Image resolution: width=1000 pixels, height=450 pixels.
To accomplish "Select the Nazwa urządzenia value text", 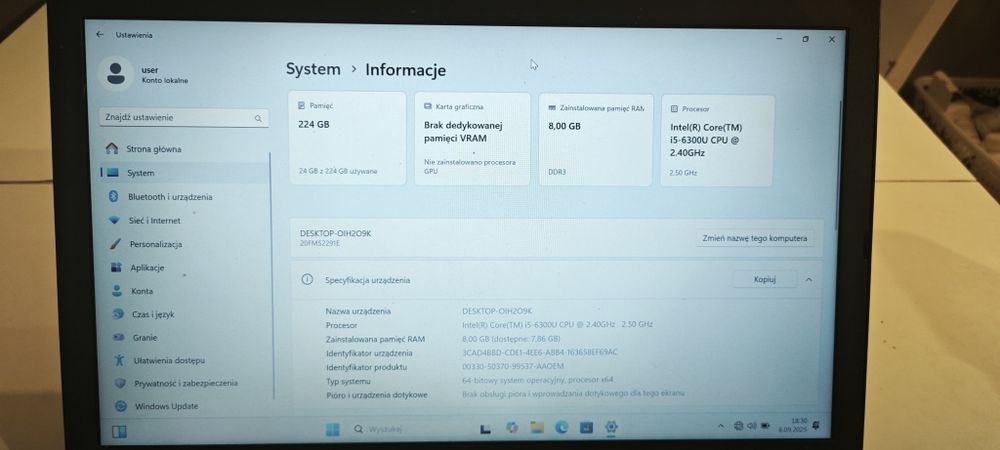I will pyautogui.click(x=497, y=311).
